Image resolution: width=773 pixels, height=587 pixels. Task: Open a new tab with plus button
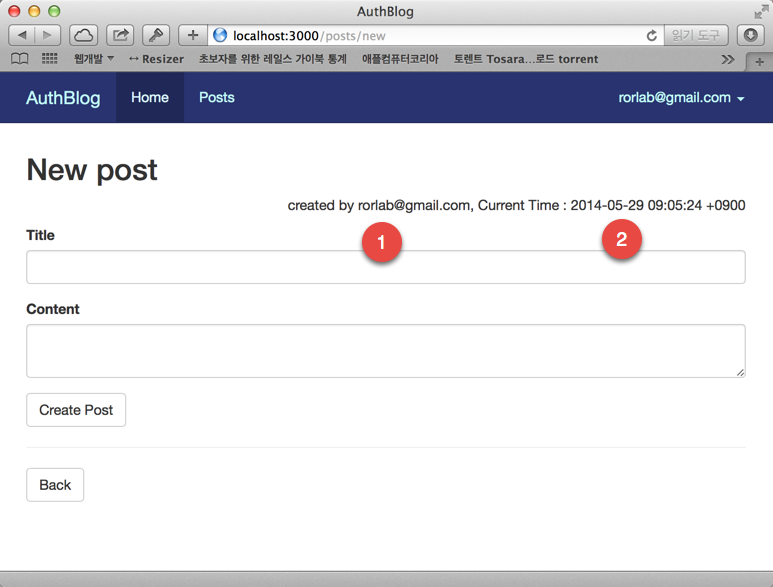[759, 61]
